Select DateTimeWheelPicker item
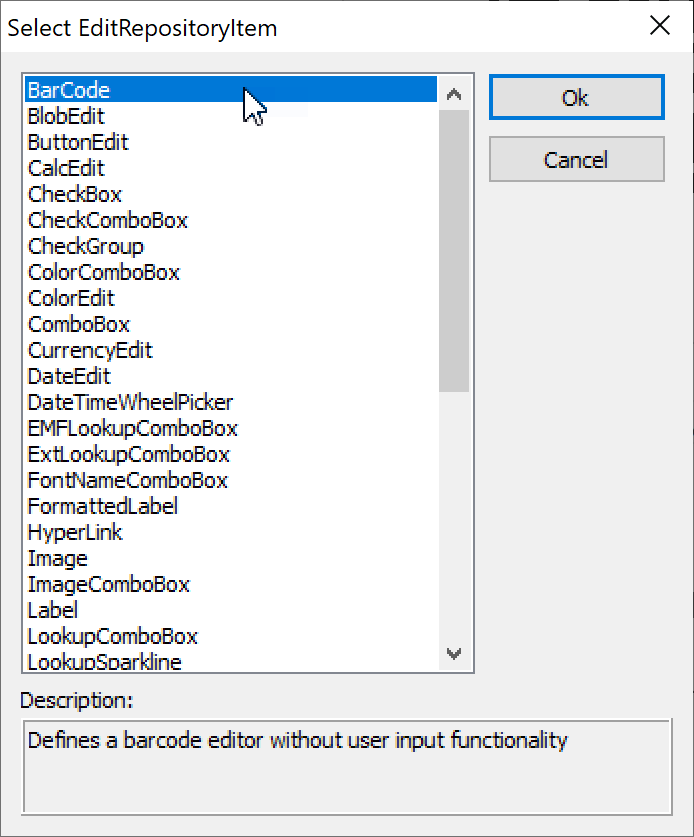 130,402
